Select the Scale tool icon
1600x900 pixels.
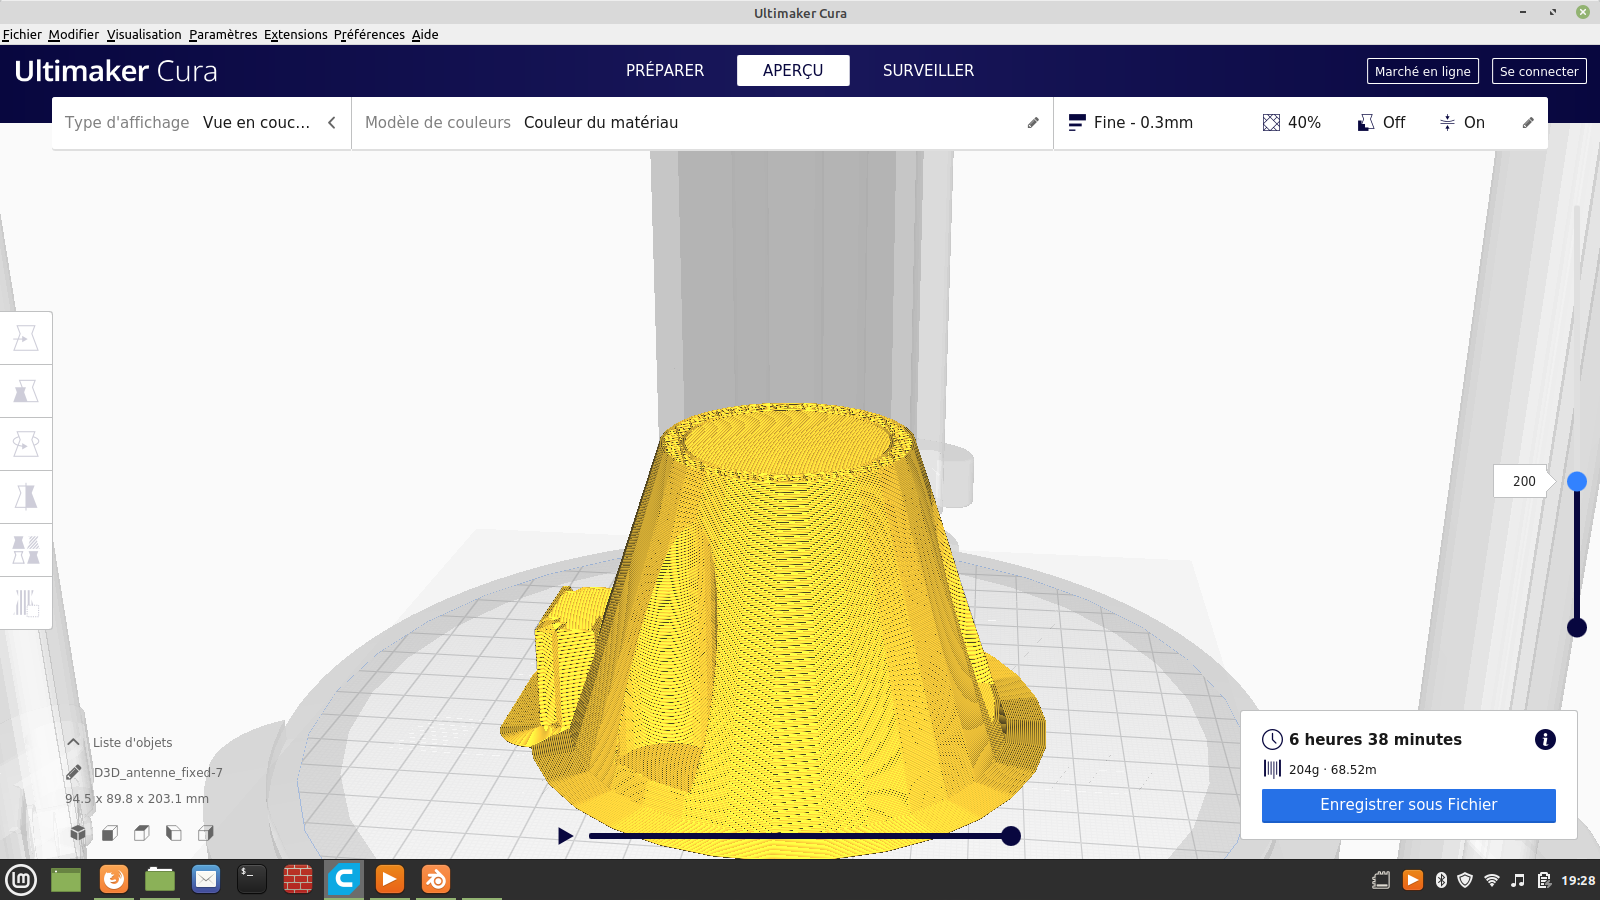pyautogui.click(x=26, y=391)
